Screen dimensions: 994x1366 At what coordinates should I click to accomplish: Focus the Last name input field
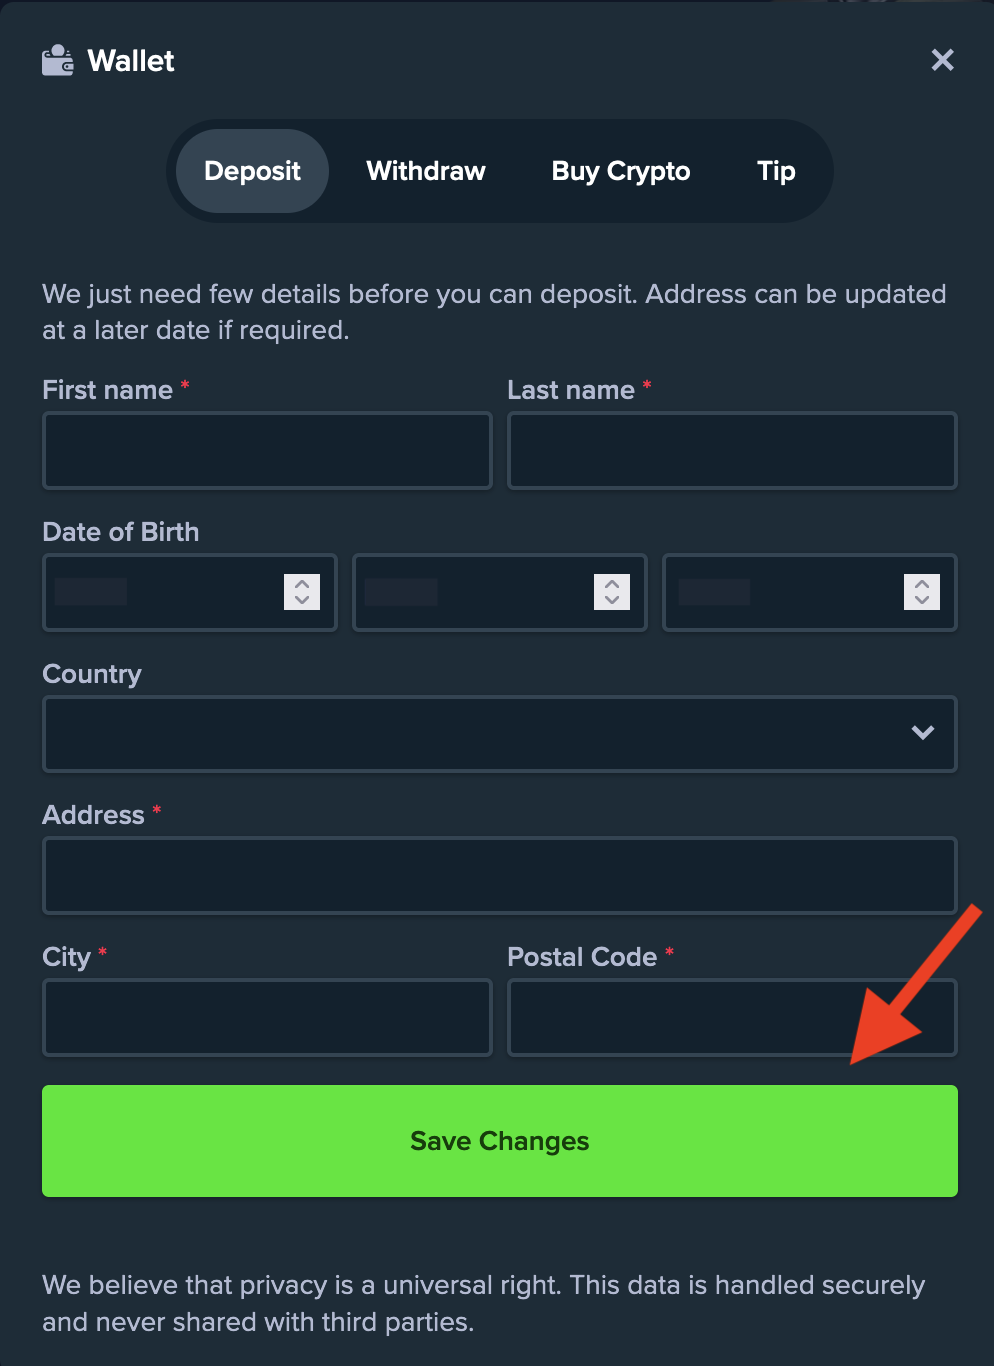tap(732, 451)
